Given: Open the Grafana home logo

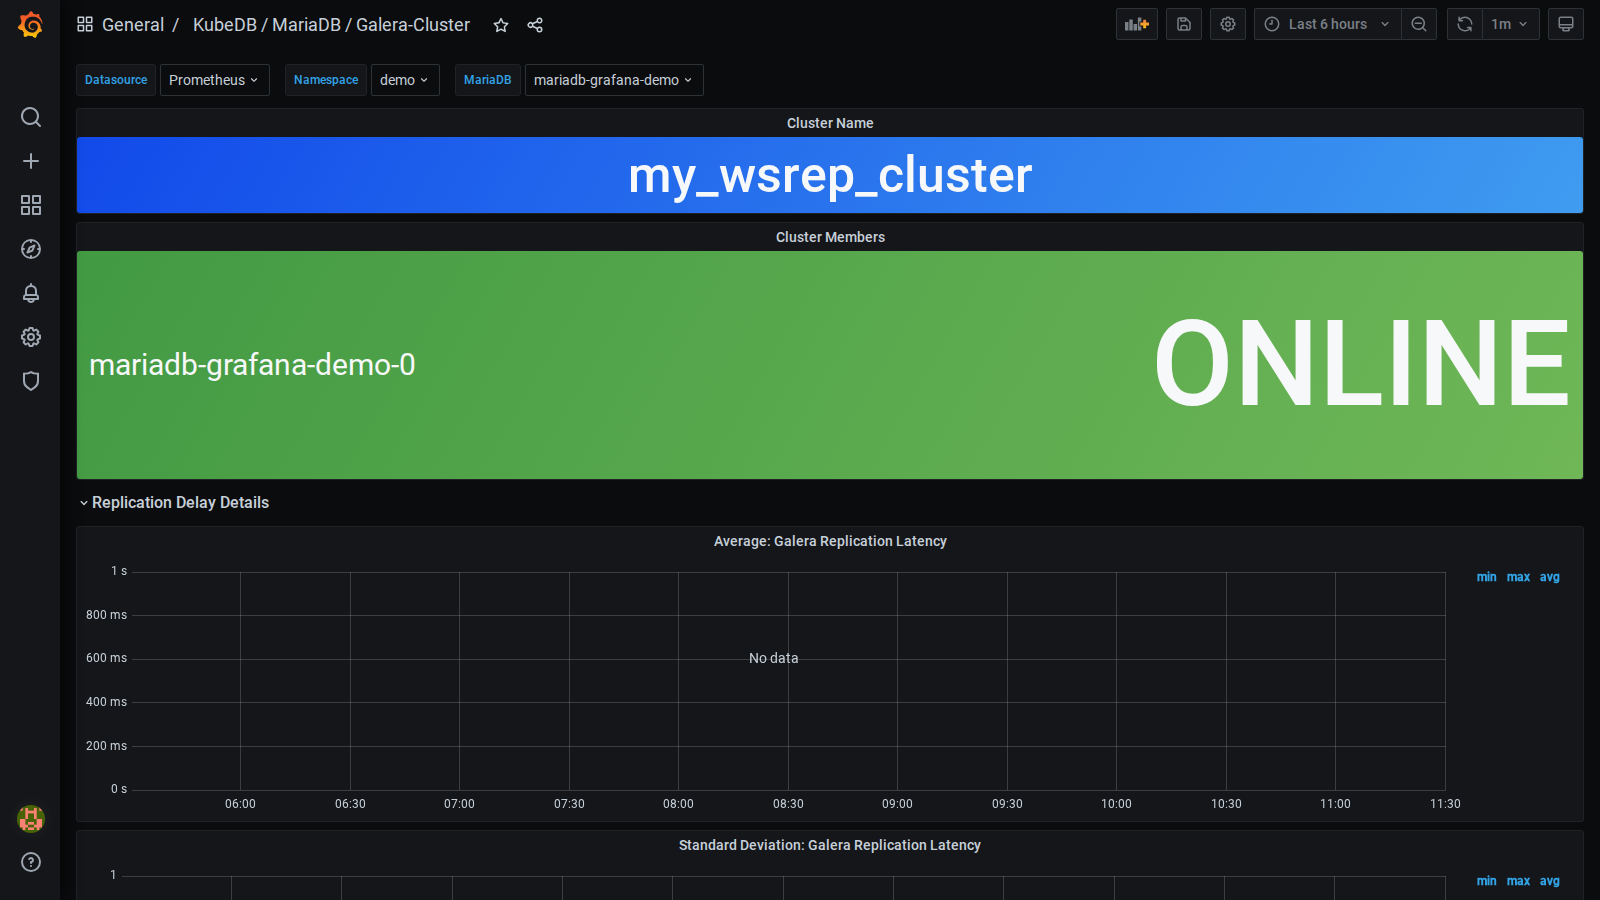Looking at the screenshot, I should click(31, 24).
